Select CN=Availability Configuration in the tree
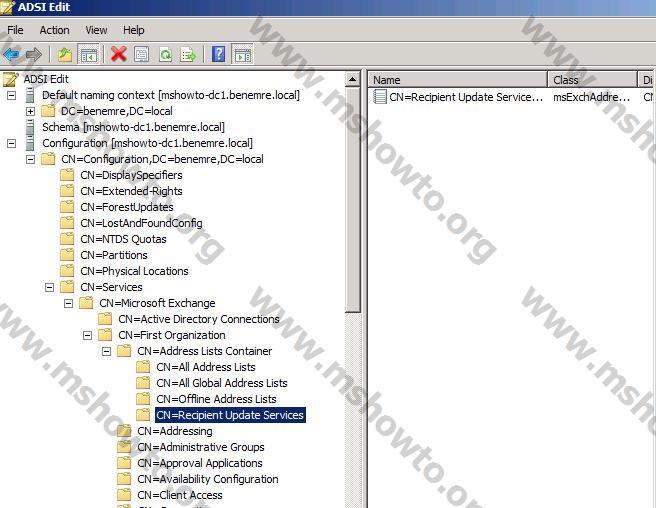656x508 pixels. pyautogui.click(x=208, y=479)
